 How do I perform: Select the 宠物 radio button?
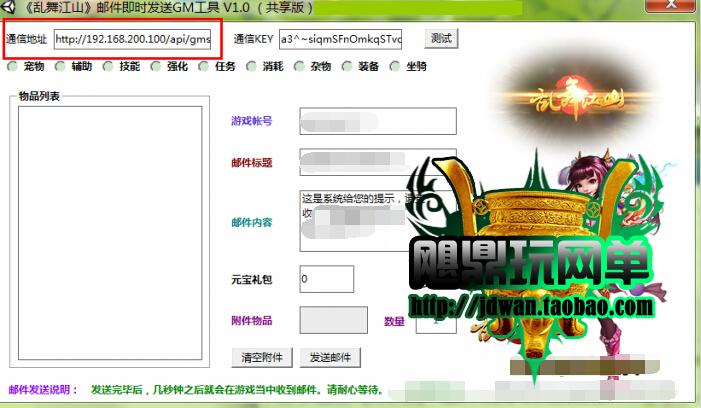tap(13, 67)
